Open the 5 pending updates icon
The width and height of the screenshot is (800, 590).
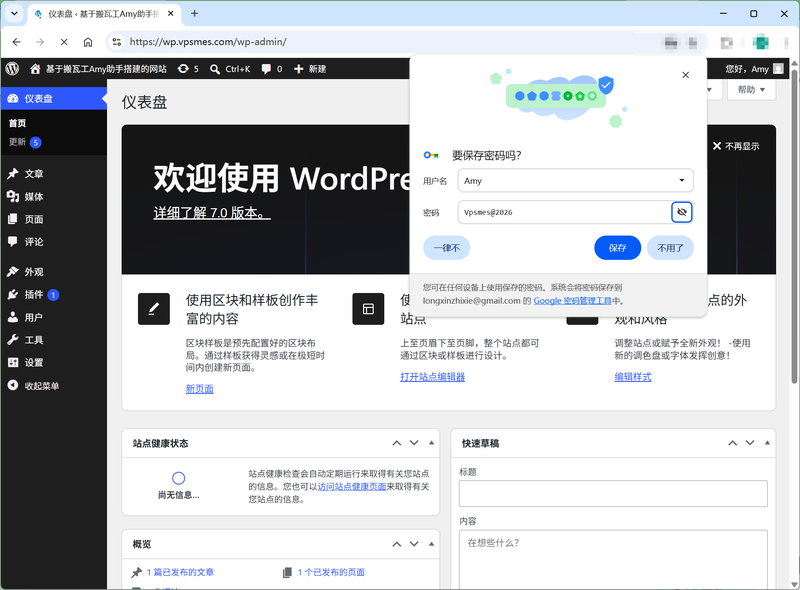(188, 69)
